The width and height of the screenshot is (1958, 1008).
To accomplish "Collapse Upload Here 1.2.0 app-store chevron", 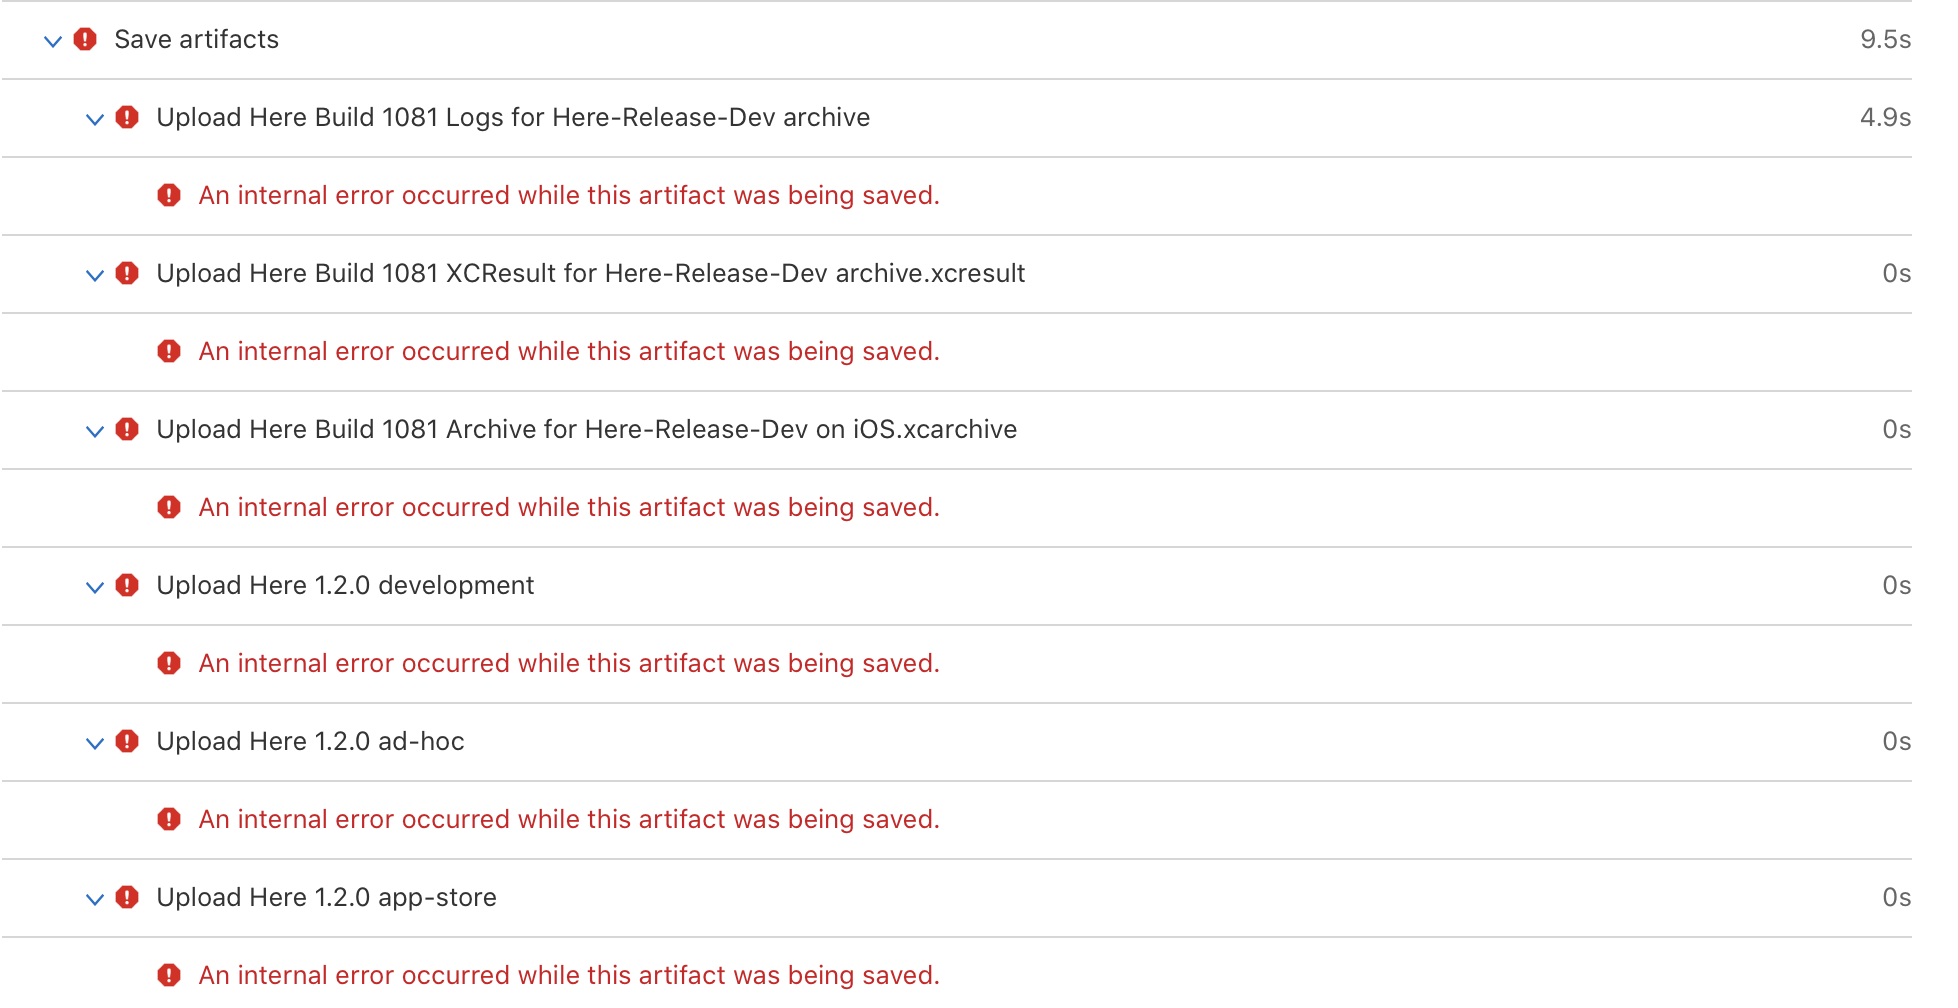I will 95,899.
